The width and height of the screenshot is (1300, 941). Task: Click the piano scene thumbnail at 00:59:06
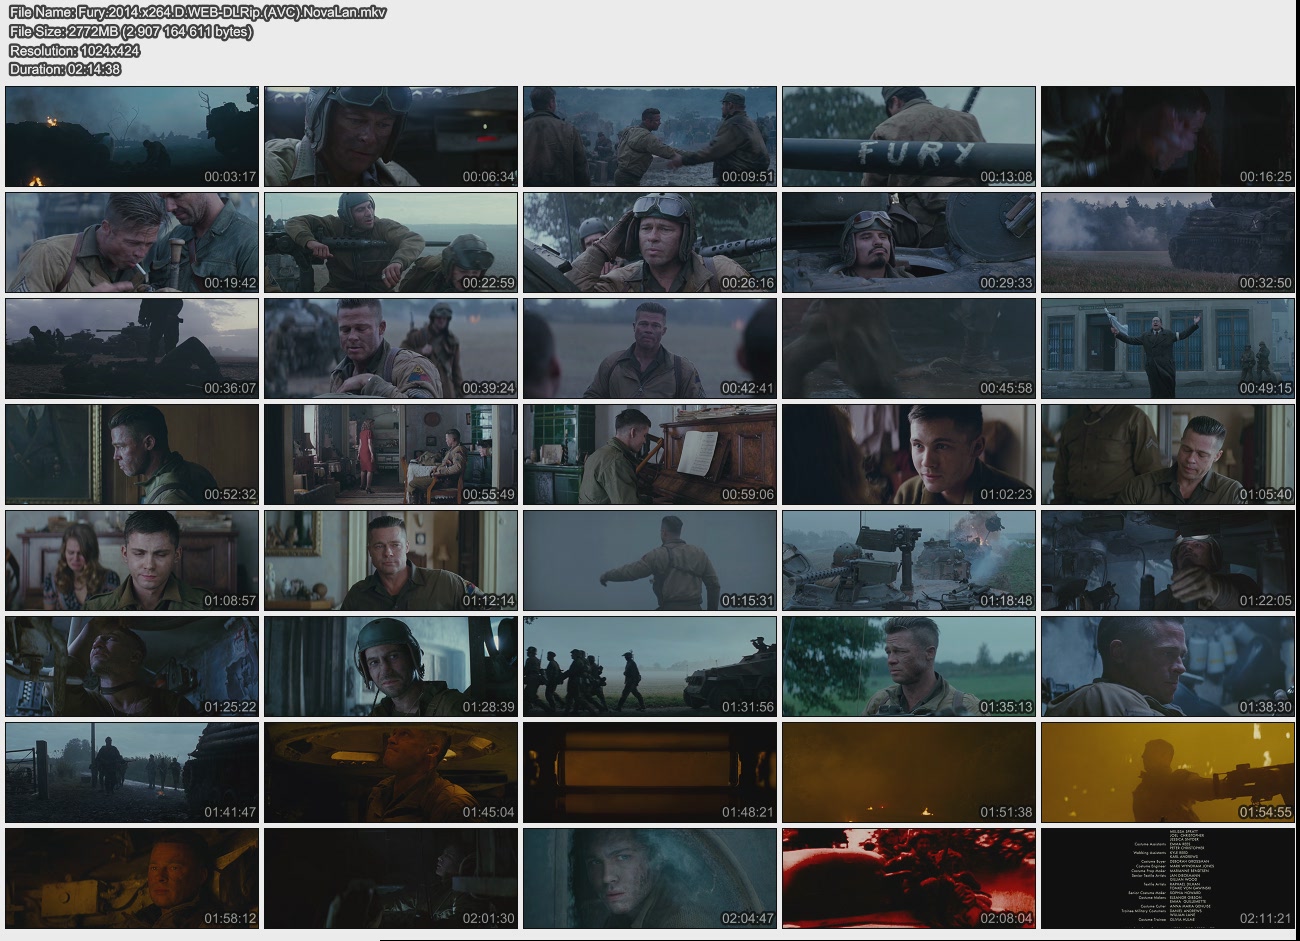650,454
